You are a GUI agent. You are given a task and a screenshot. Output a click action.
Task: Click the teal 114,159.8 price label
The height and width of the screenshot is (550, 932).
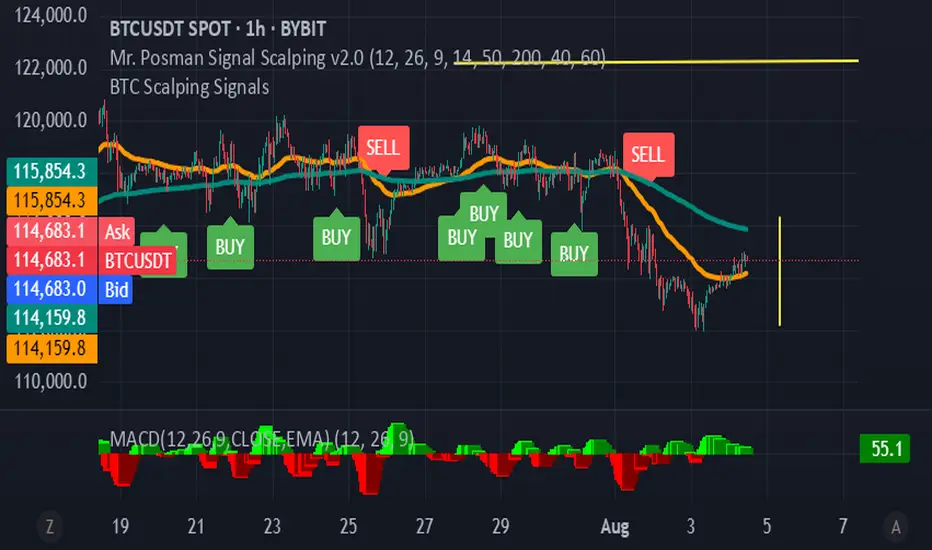pyautogui.click(x=52, y=318)
